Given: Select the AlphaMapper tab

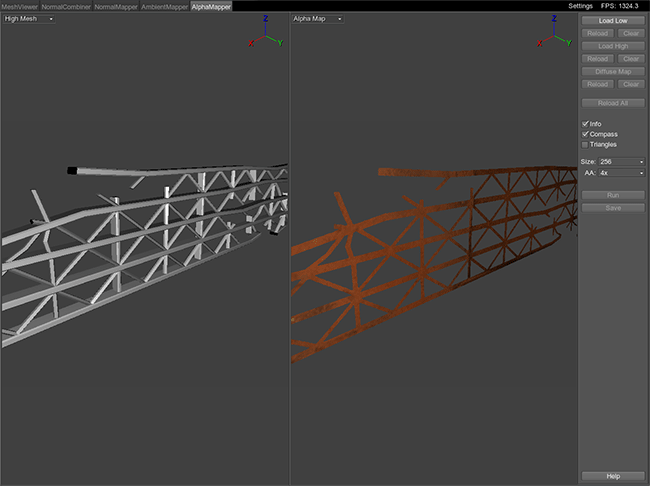Looking at the screenshot, I should 212,6.
